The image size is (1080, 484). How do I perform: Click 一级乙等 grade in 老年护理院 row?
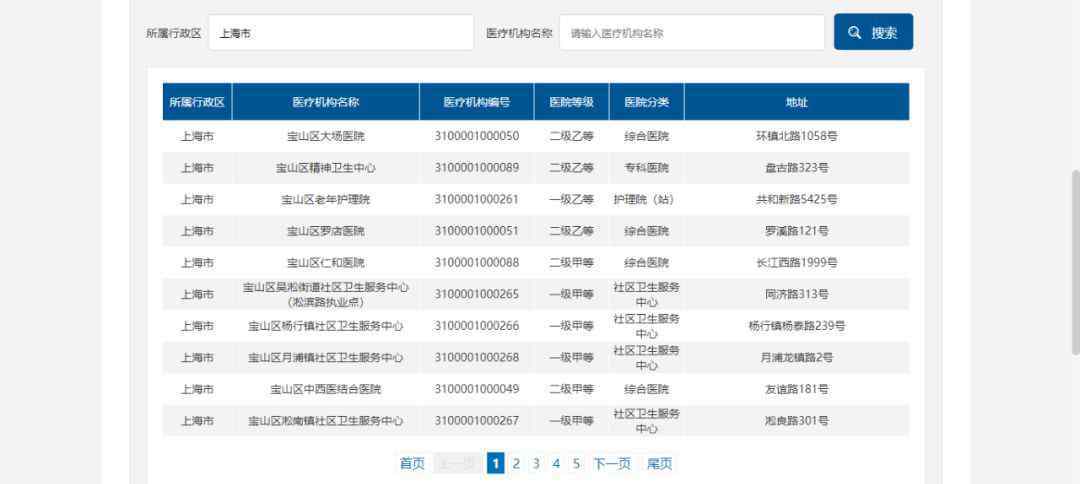point(571,200)
